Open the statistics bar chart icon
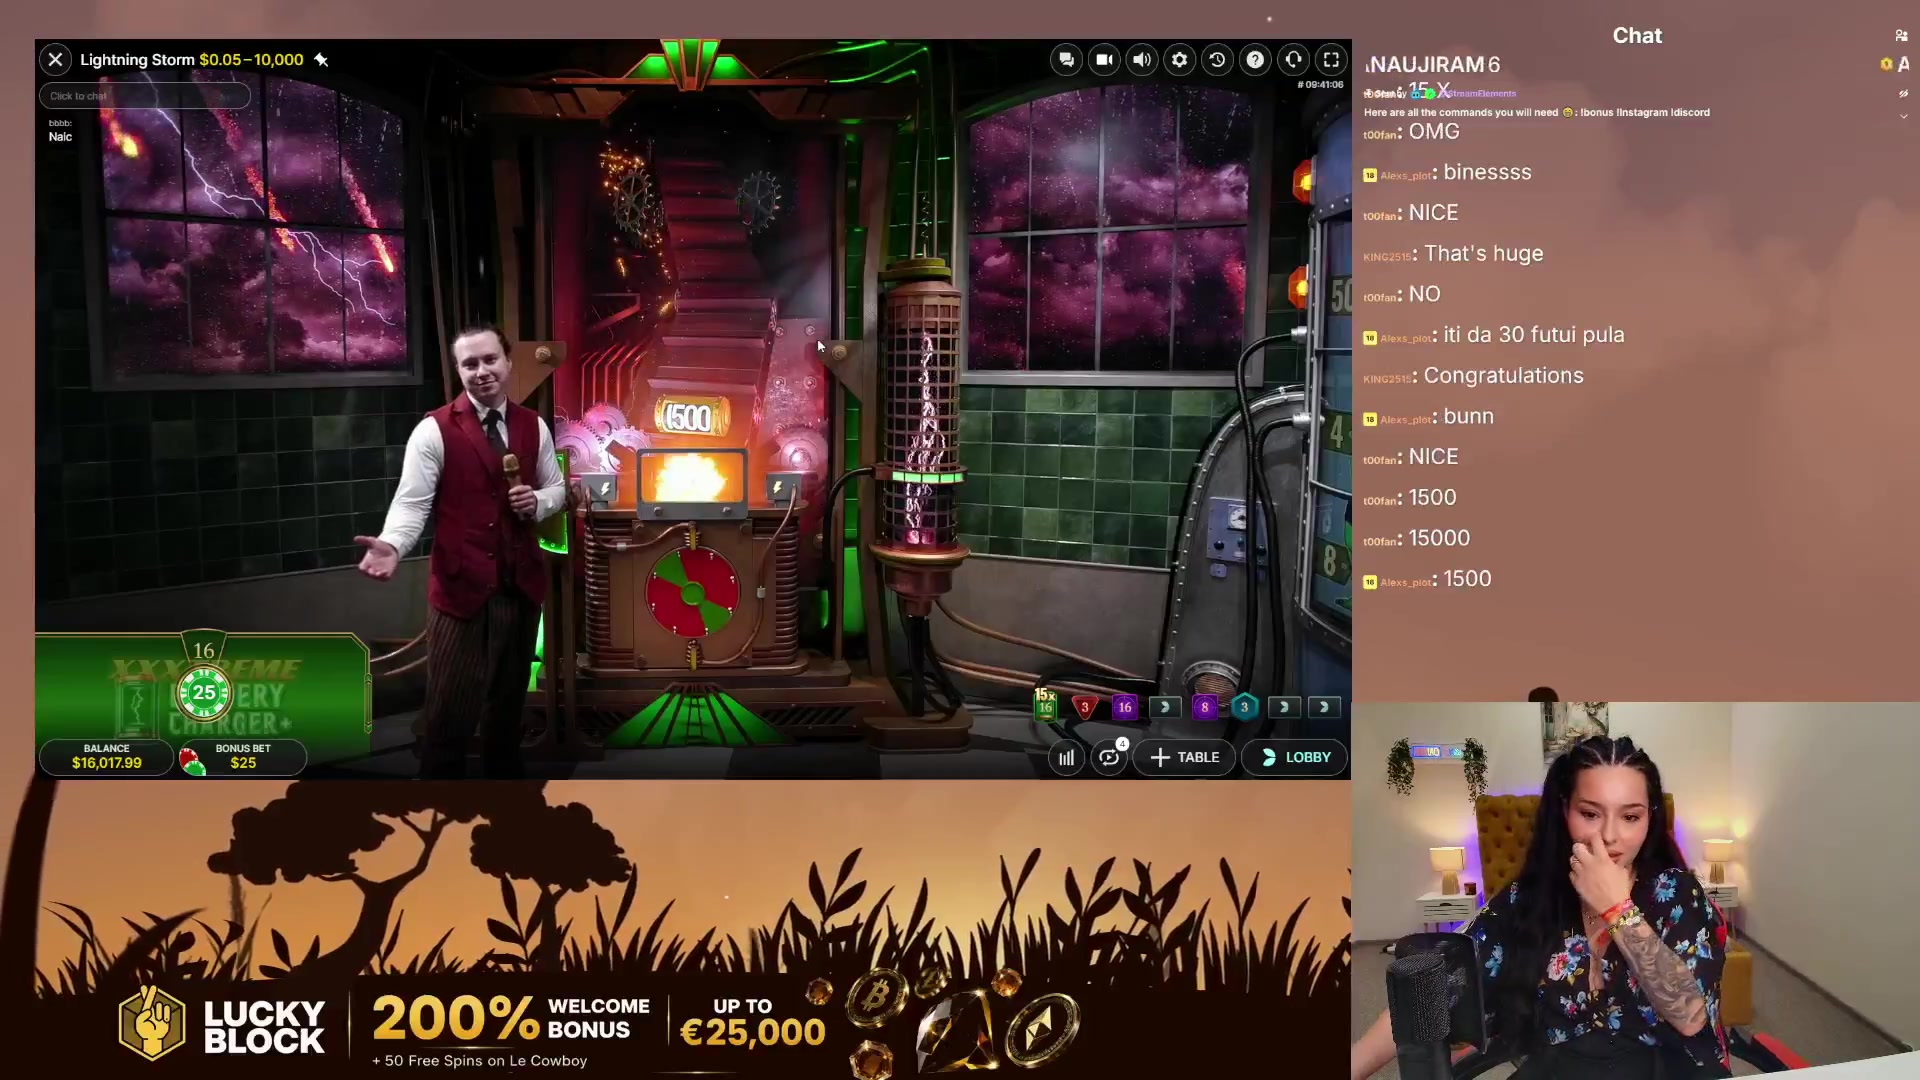Screen dimensions: 1920x1080 pos(1067,758)
